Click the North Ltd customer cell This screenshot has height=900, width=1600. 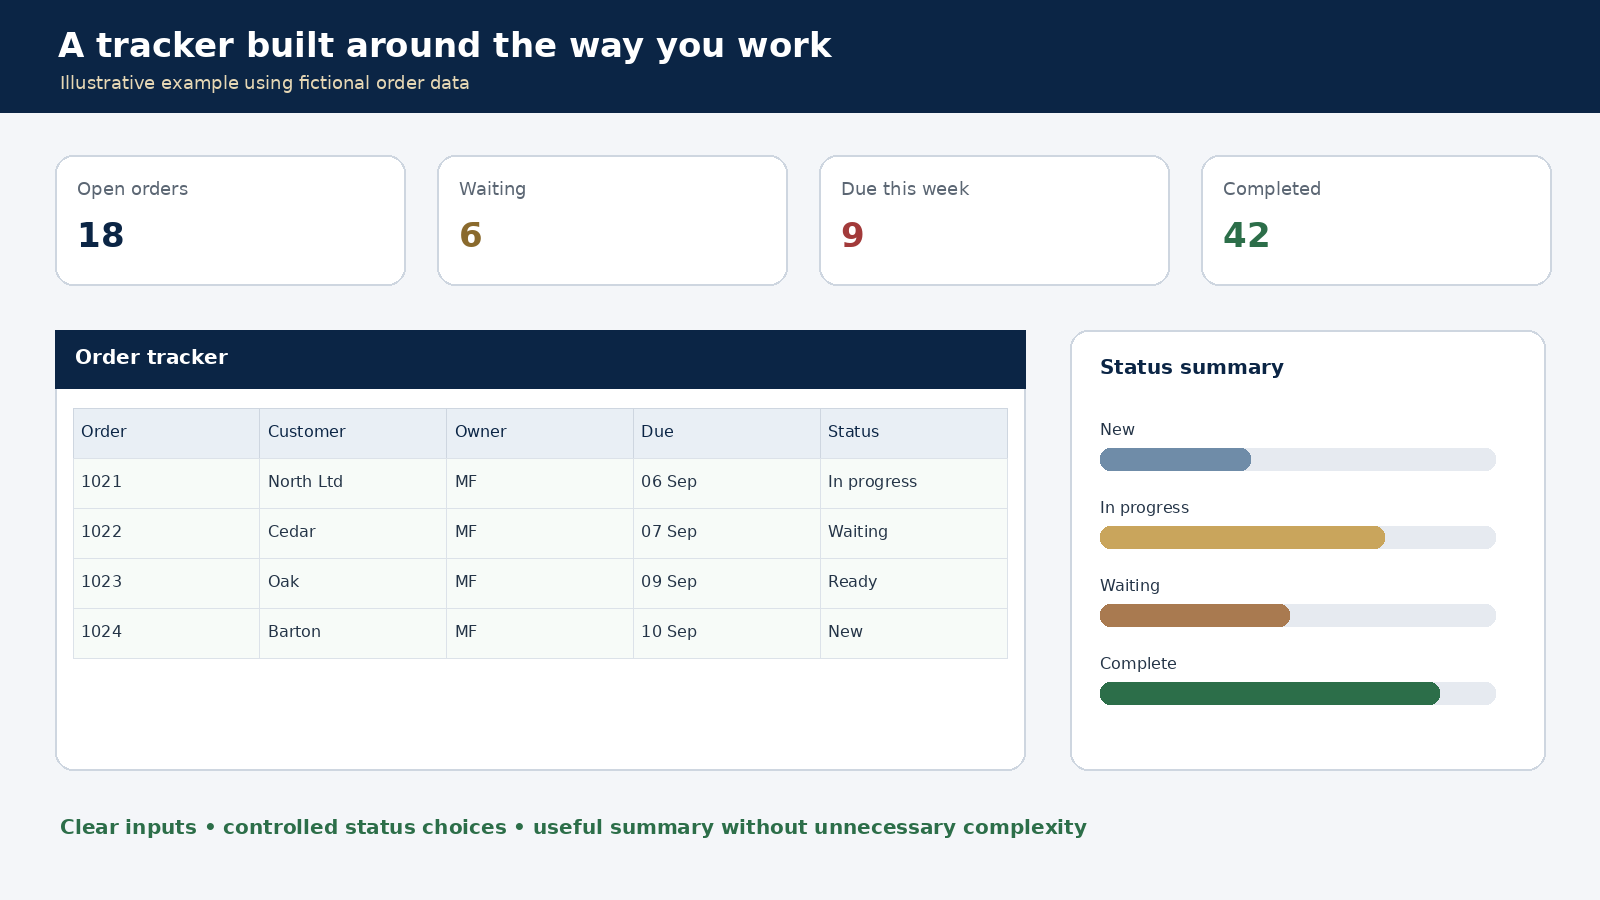[x=353, y=483]
